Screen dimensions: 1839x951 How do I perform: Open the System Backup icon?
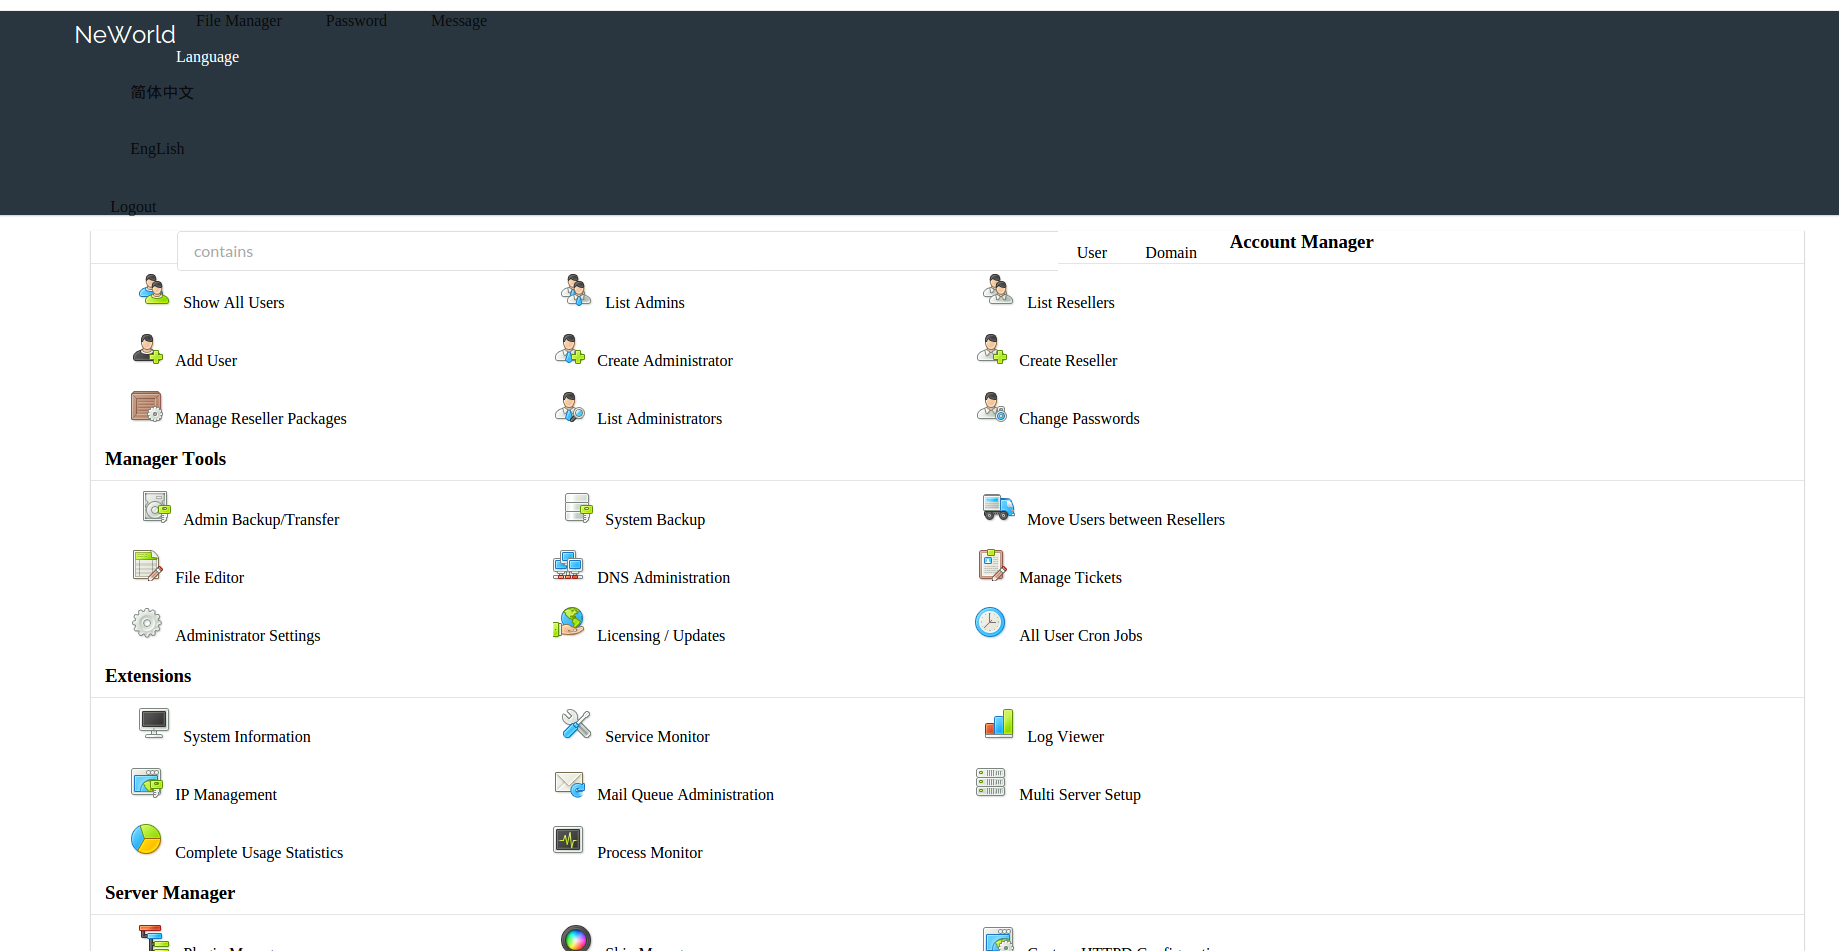click(577, 508)
